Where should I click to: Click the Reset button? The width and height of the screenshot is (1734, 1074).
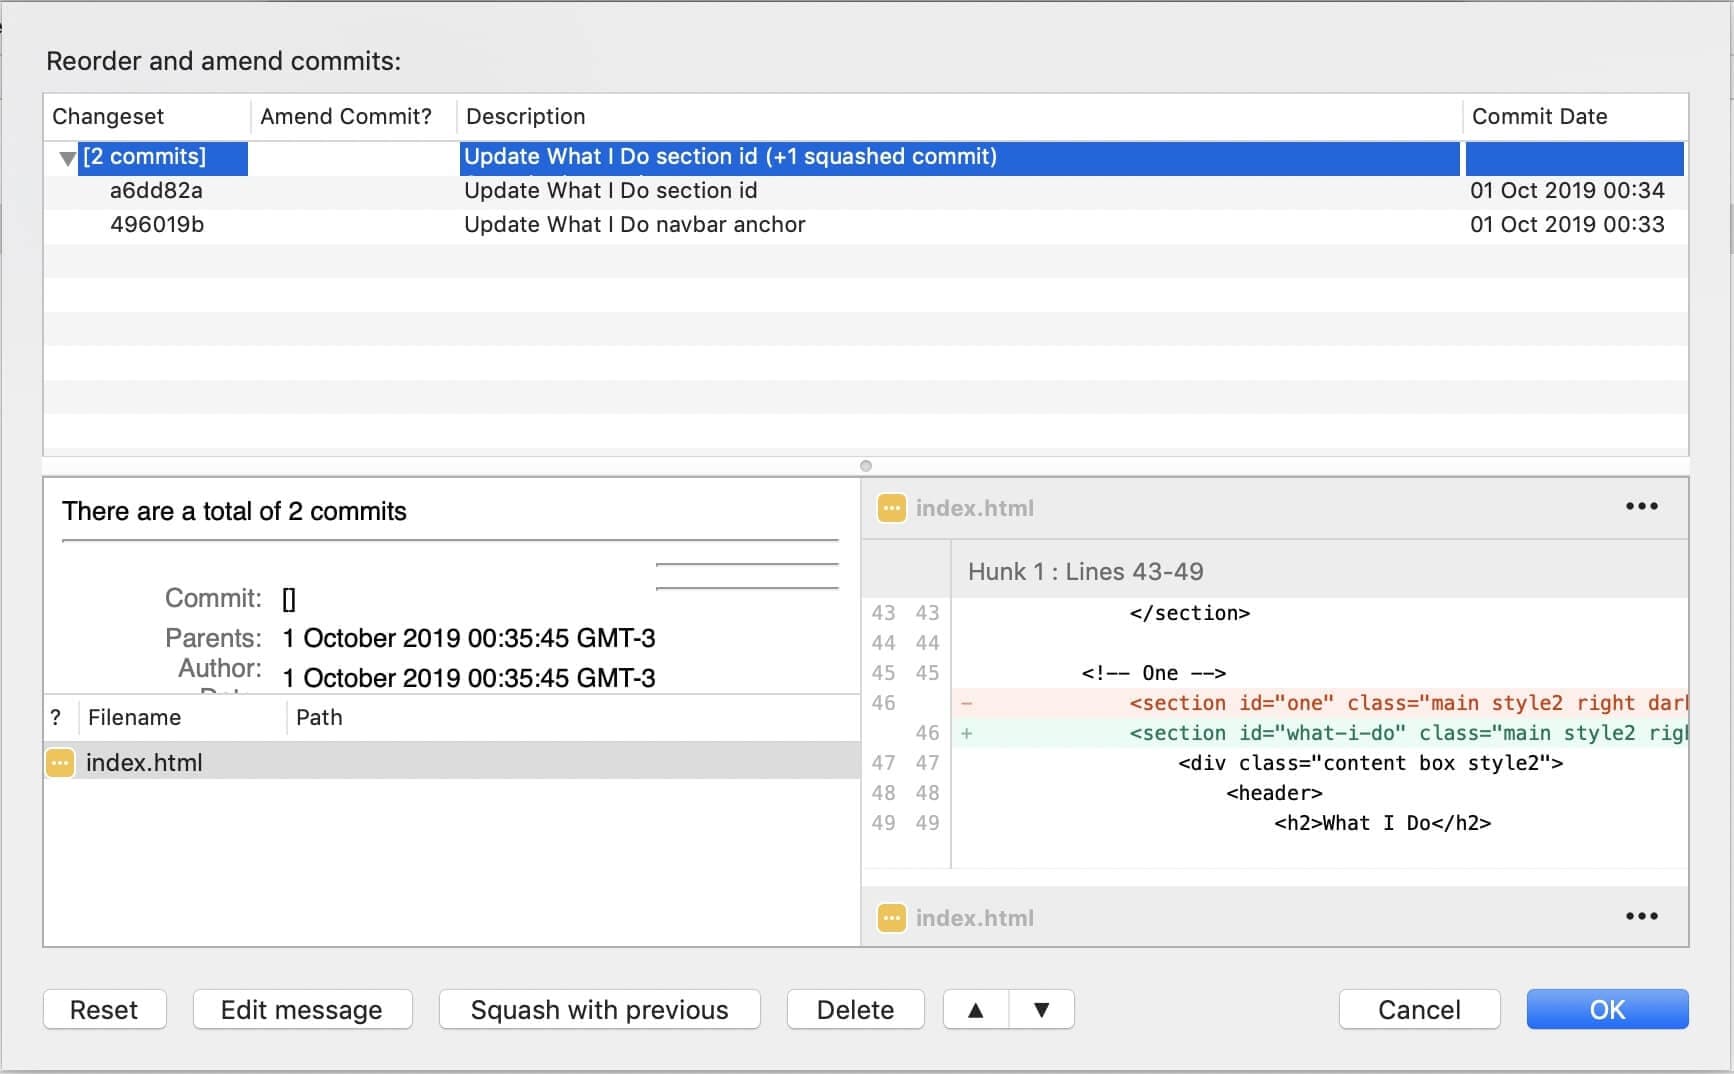(104, 1010)
